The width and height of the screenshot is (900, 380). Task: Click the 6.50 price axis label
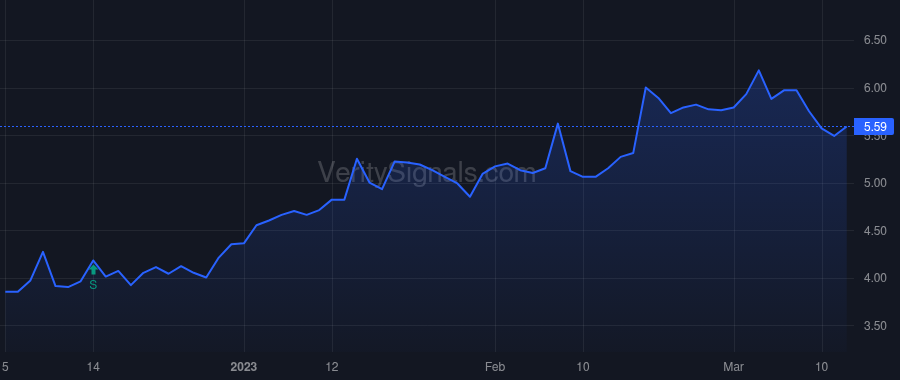(x=875, y=40)
